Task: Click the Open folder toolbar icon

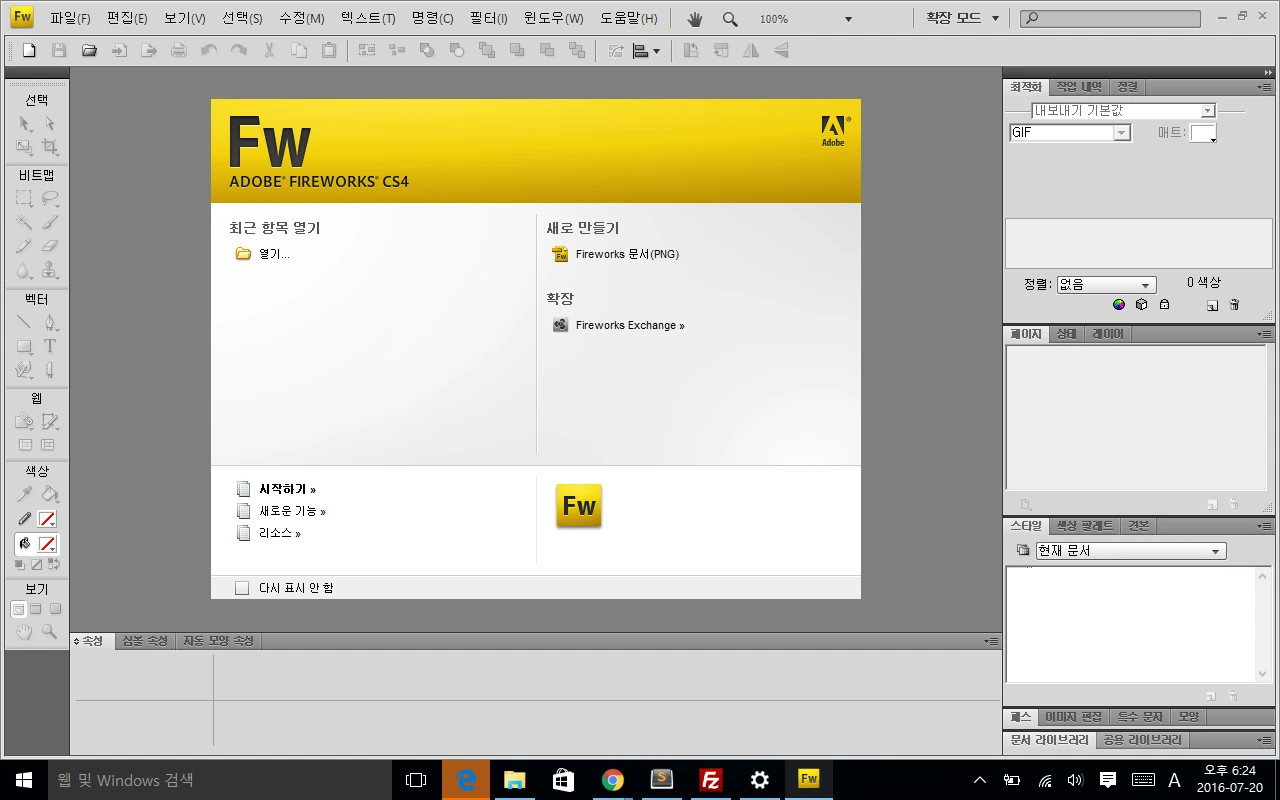Action: [x=89, y=50]
